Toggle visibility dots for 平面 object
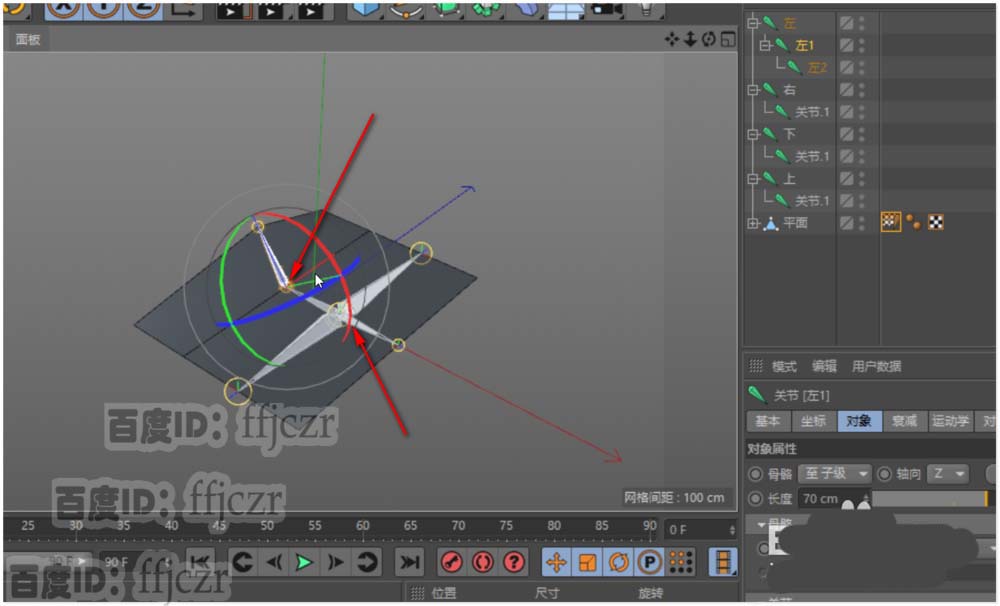This screenshot has width=1000, height=606. (862, 223)
